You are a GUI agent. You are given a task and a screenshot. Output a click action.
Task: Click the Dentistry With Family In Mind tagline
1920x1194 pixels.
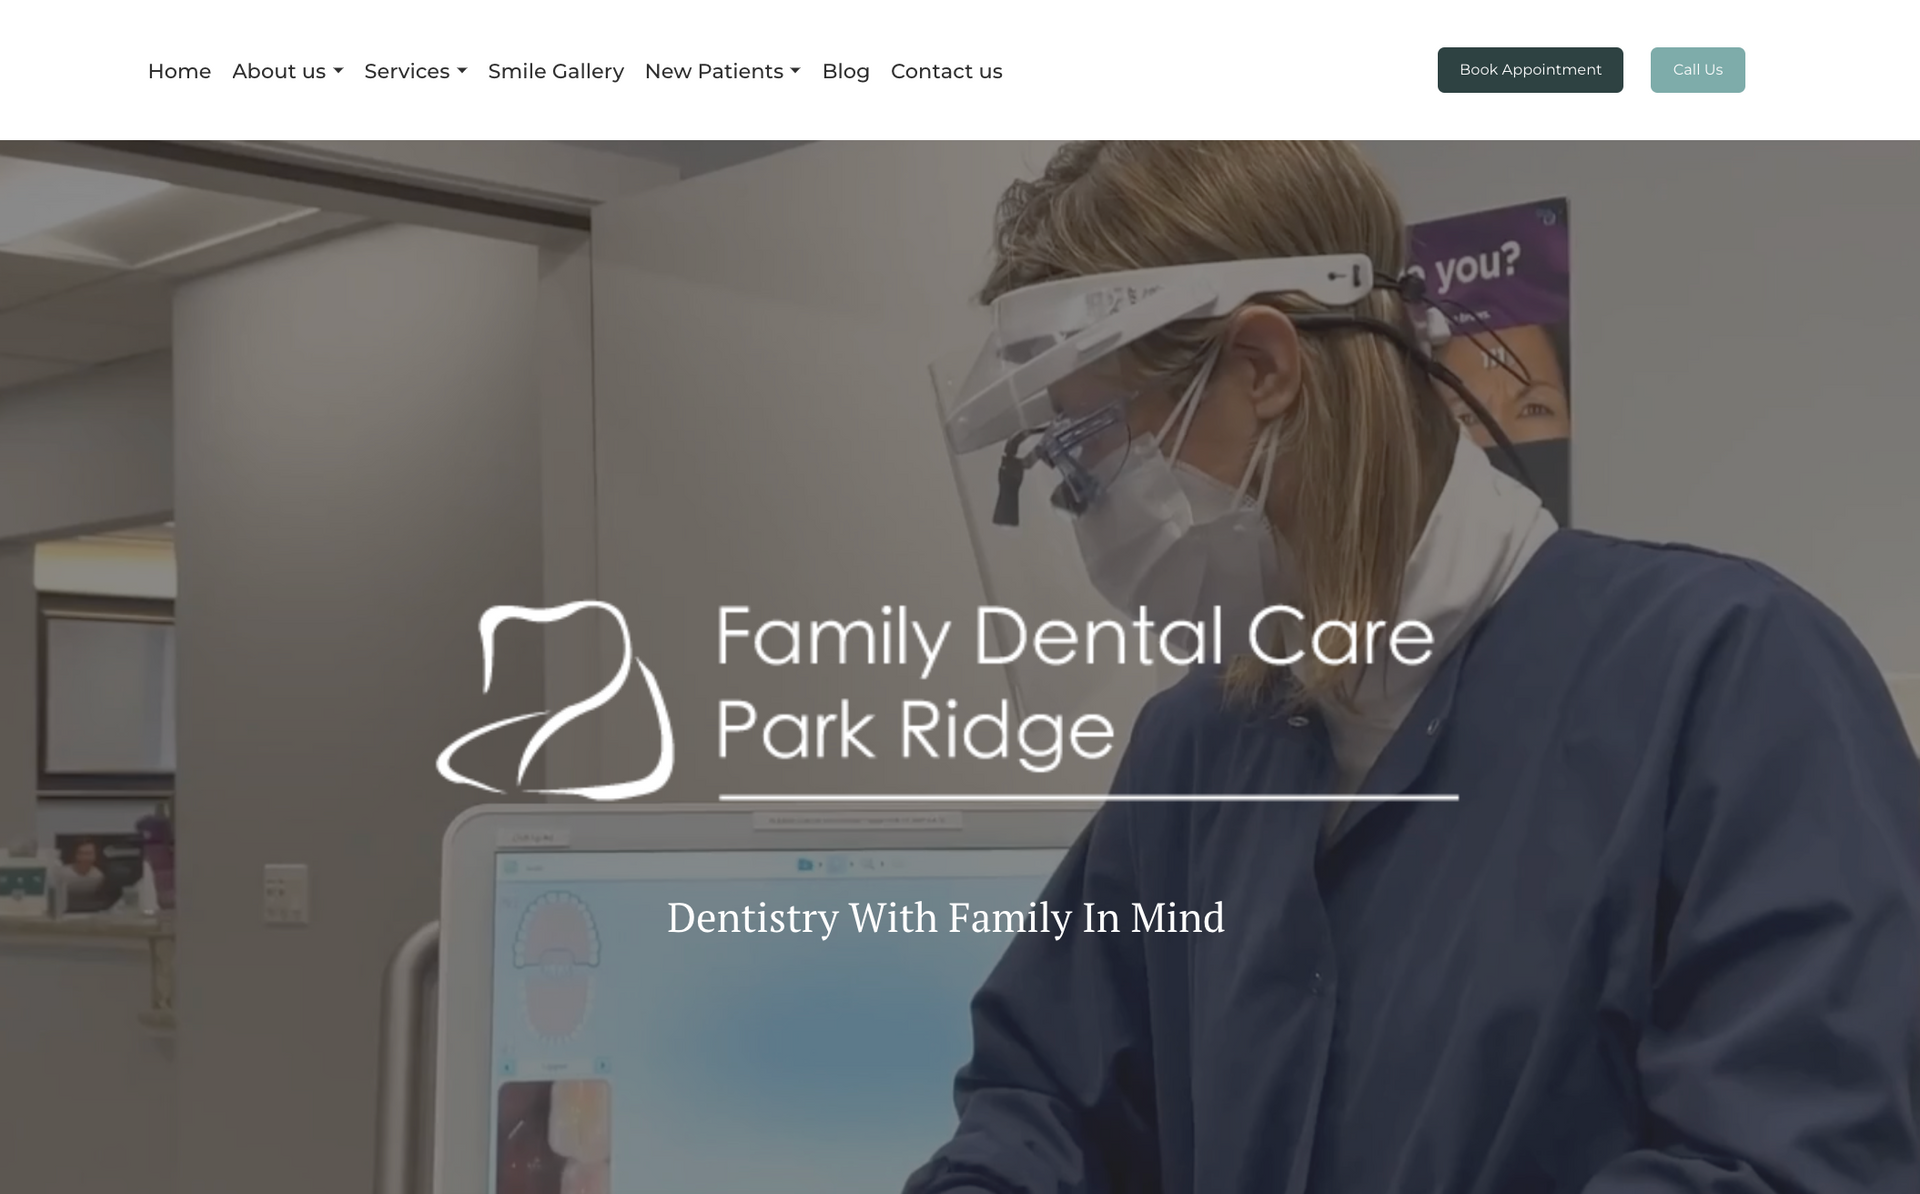pyautogui.click(x=946, y=917)
